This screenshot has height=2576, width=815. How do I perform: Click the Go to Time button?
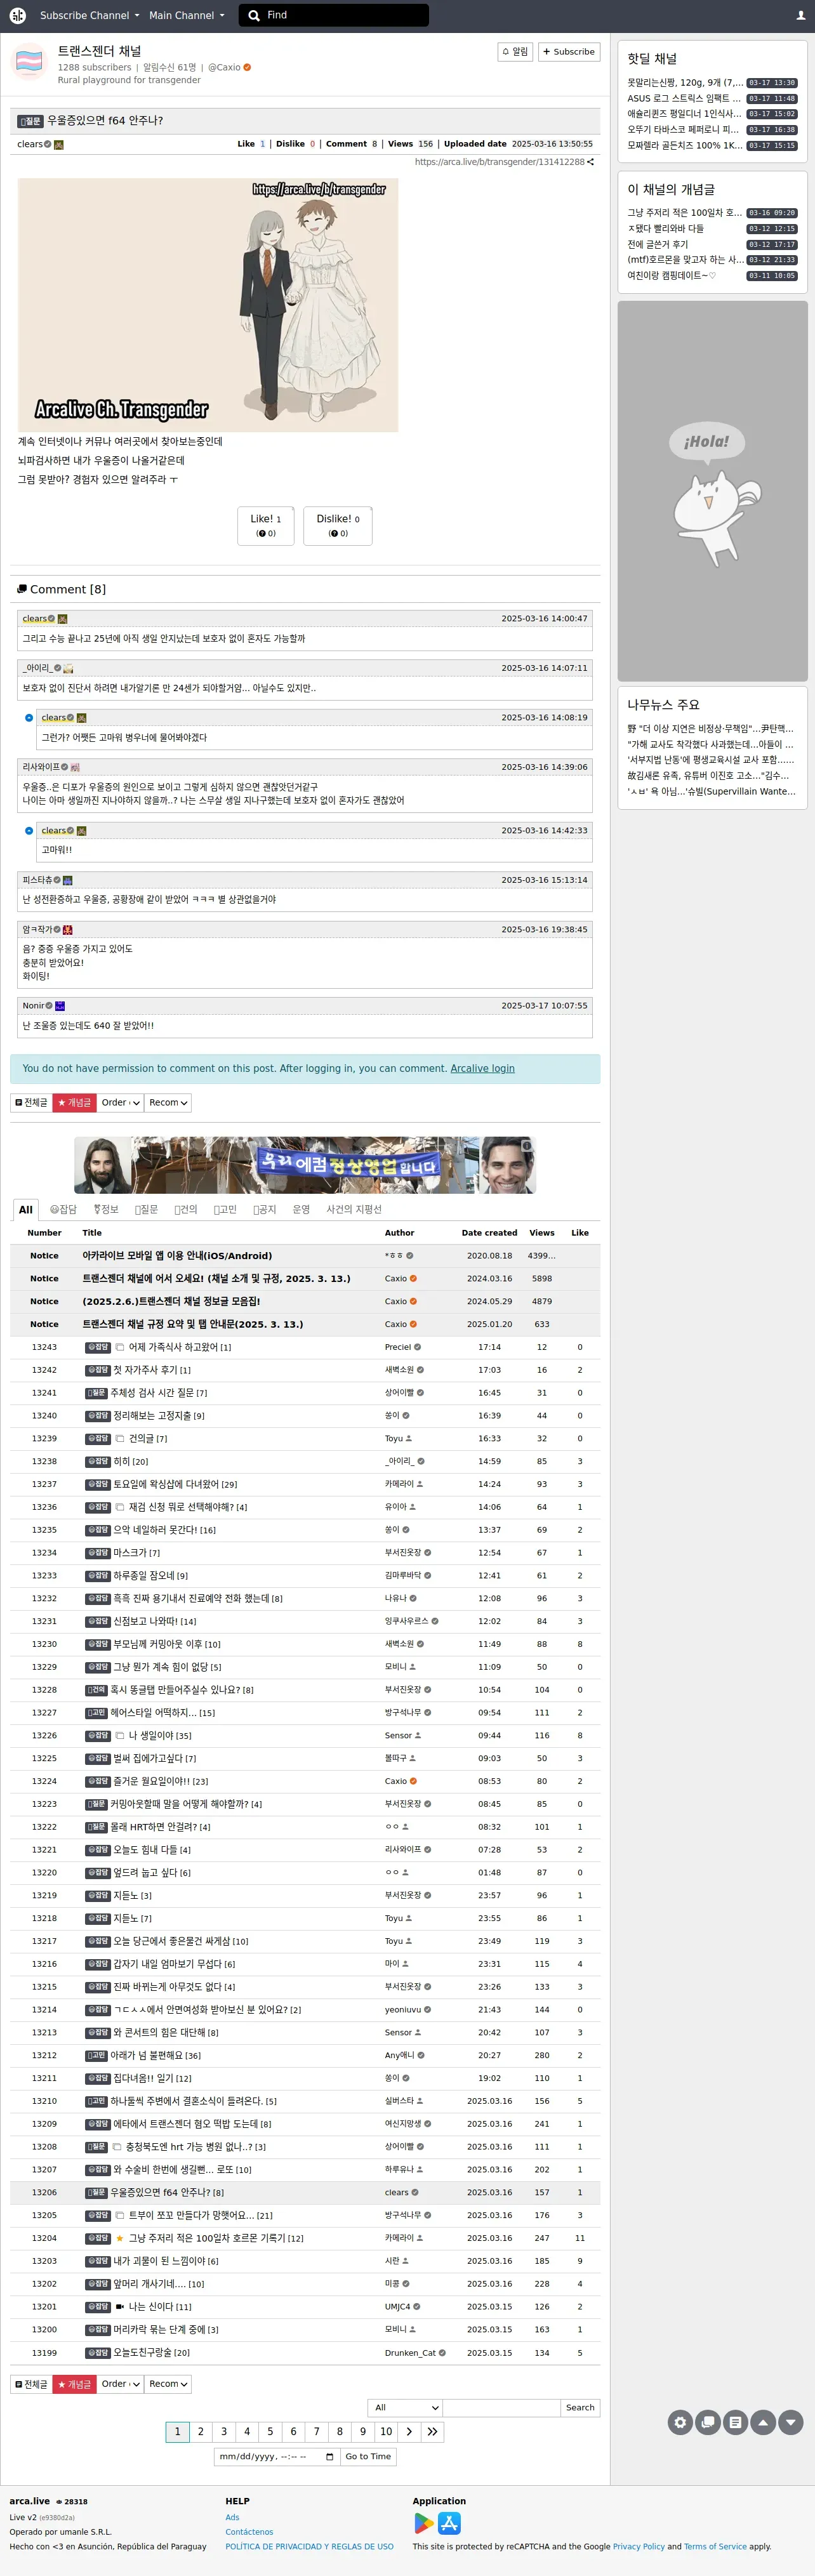tap(368, 2456)
